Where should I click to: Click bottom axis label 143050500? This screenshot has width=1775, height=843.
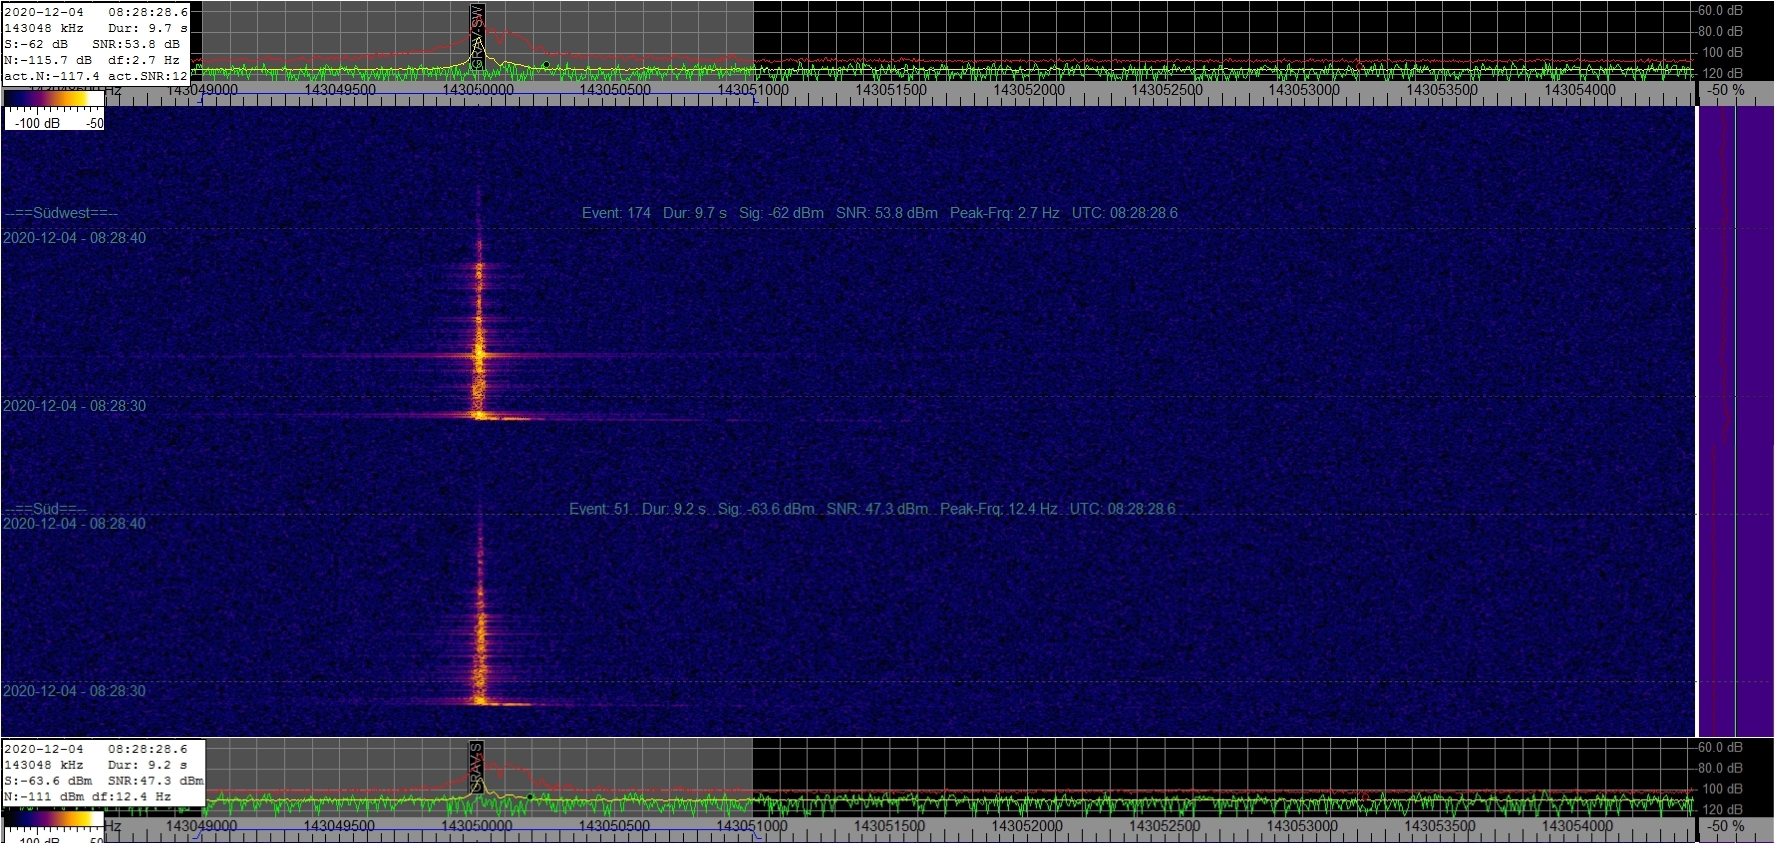[614, 826]
